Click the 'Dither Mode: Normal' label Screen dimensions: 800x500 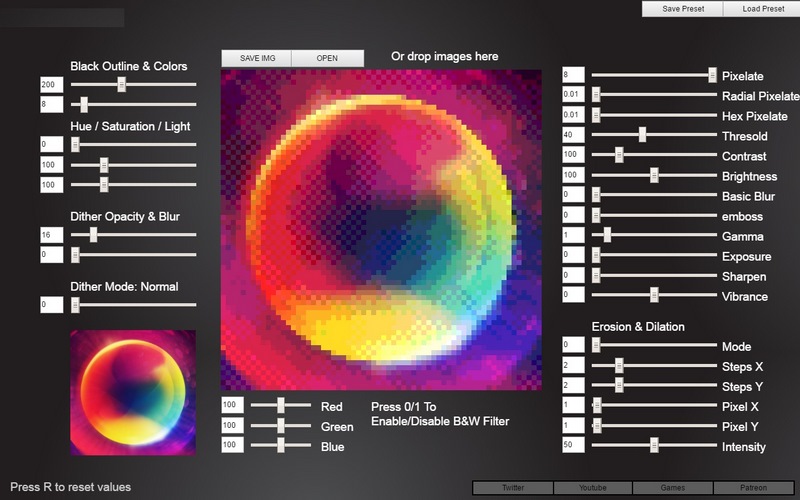[x=124, y=286]
